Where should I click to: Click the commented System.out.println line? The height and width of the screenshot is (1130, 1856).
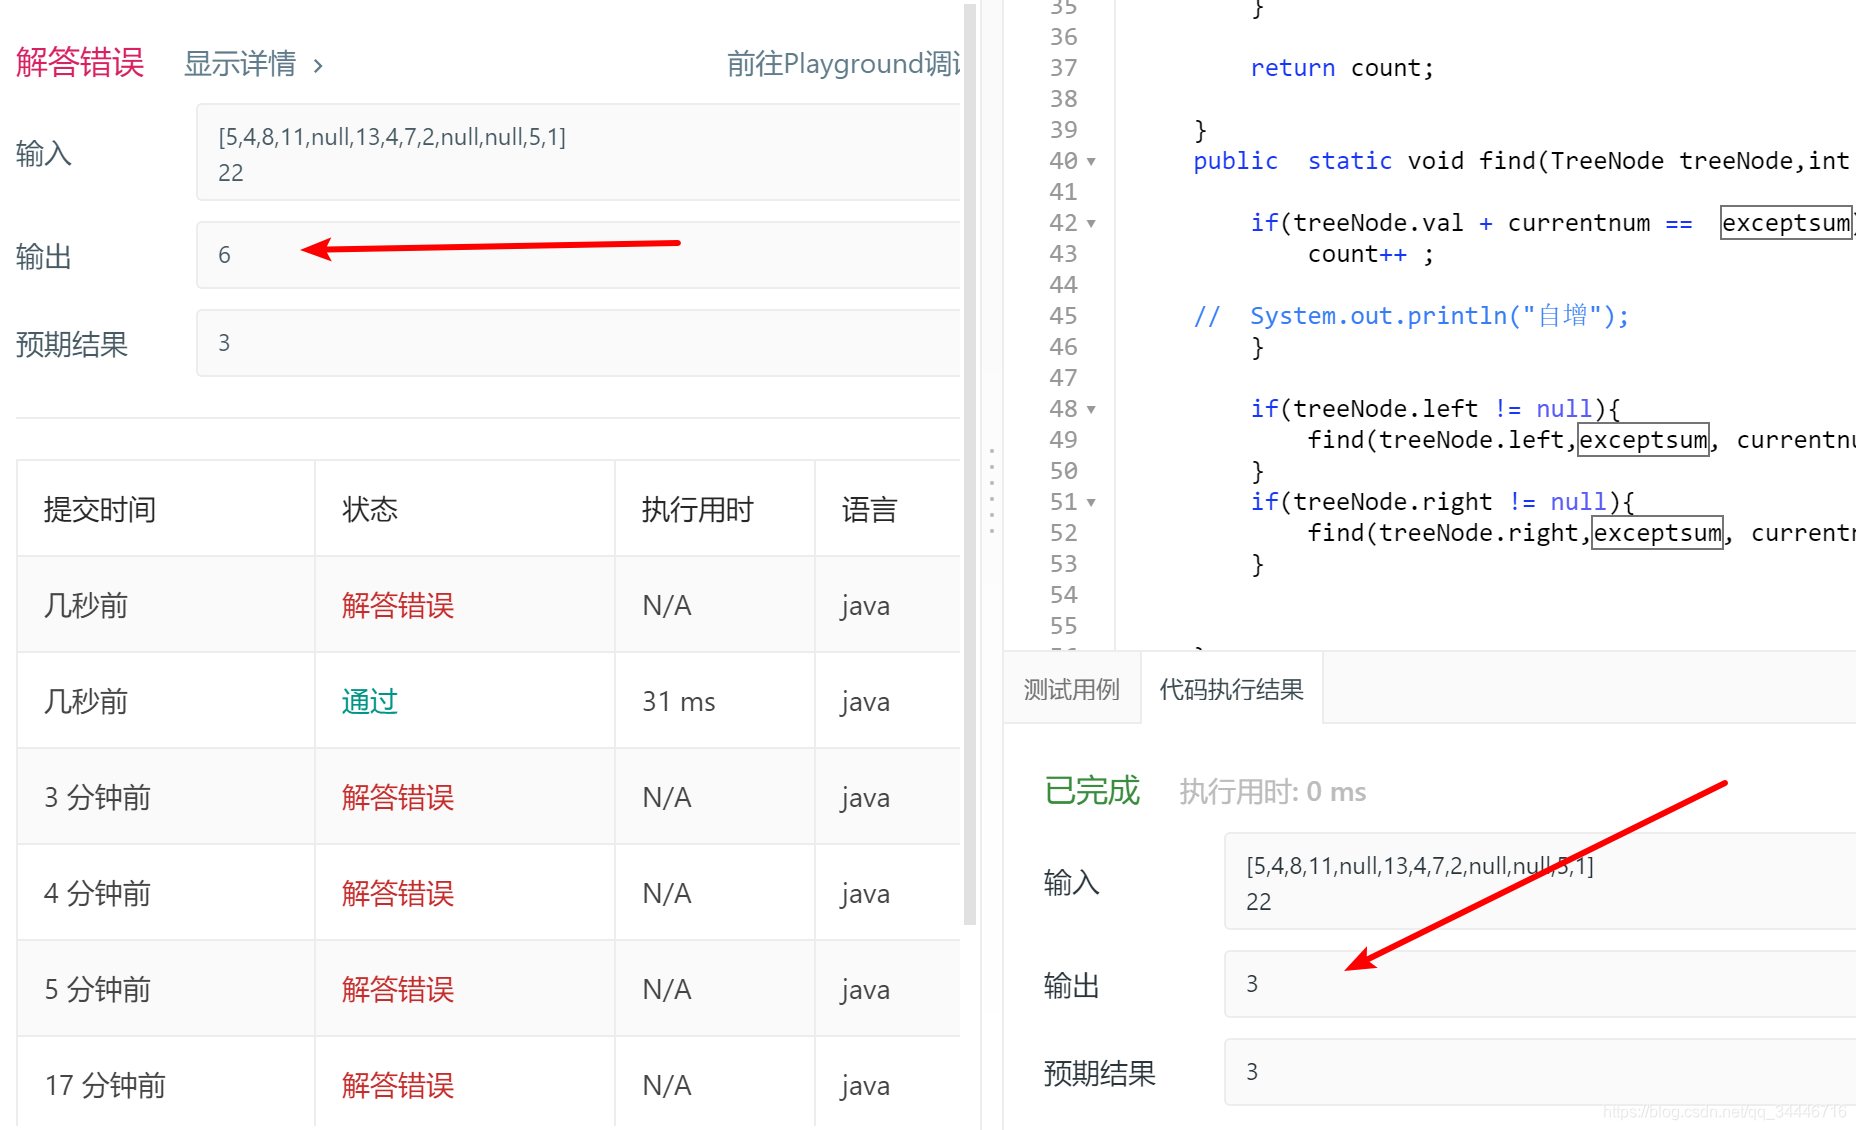tap(1411, 316)
